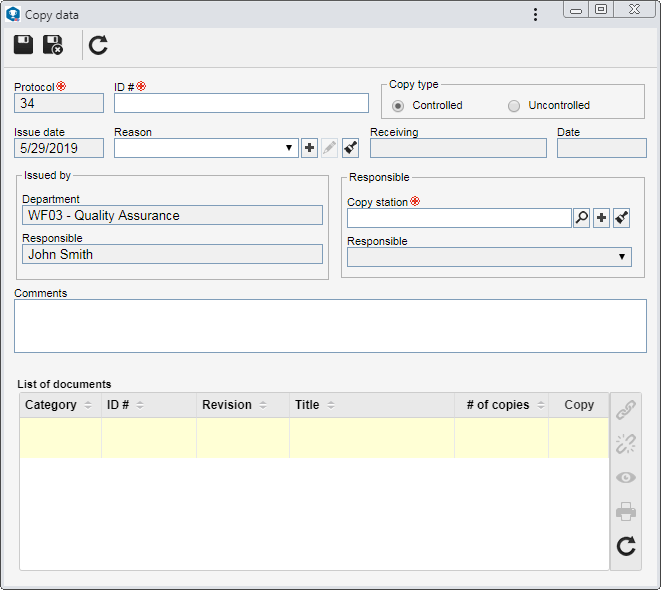
Task: Sort documents by # of copies column
Action: [541, 405]
